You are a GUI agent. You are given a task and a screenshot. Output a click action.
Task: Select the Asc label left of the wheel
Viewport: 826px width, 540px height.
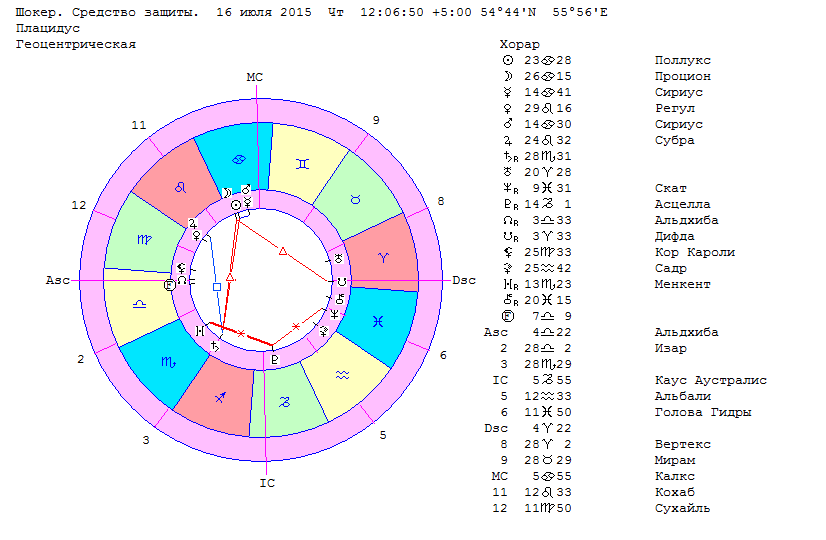(x=58, y=280)
